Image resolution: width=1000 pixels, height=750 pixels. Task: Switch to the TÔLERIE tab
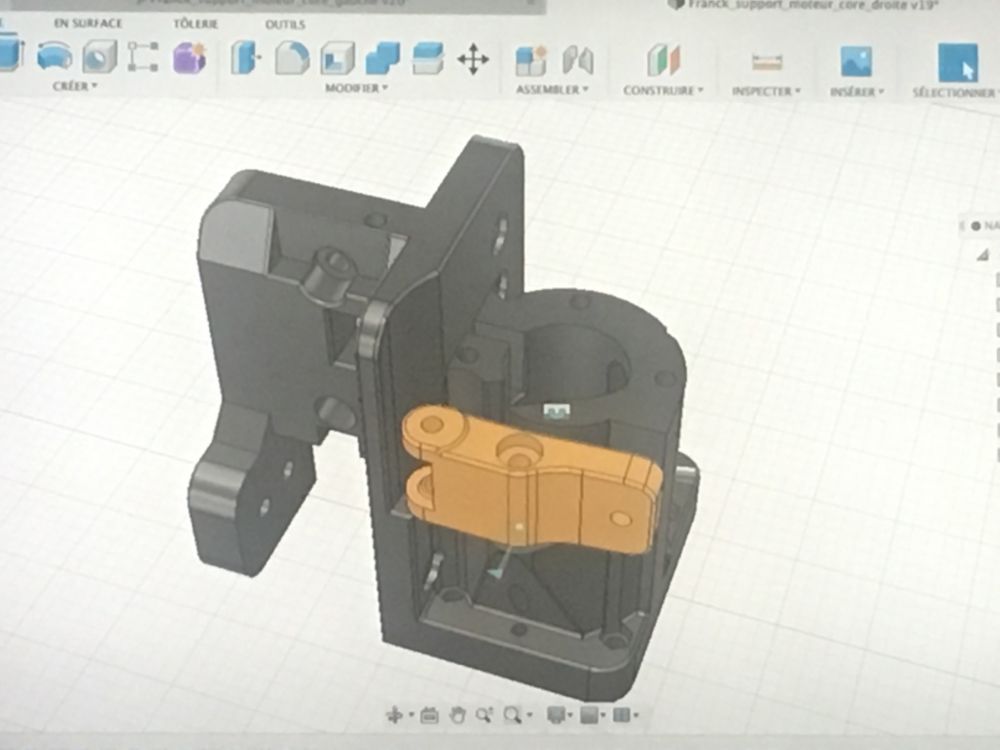[x=195, y=24]
